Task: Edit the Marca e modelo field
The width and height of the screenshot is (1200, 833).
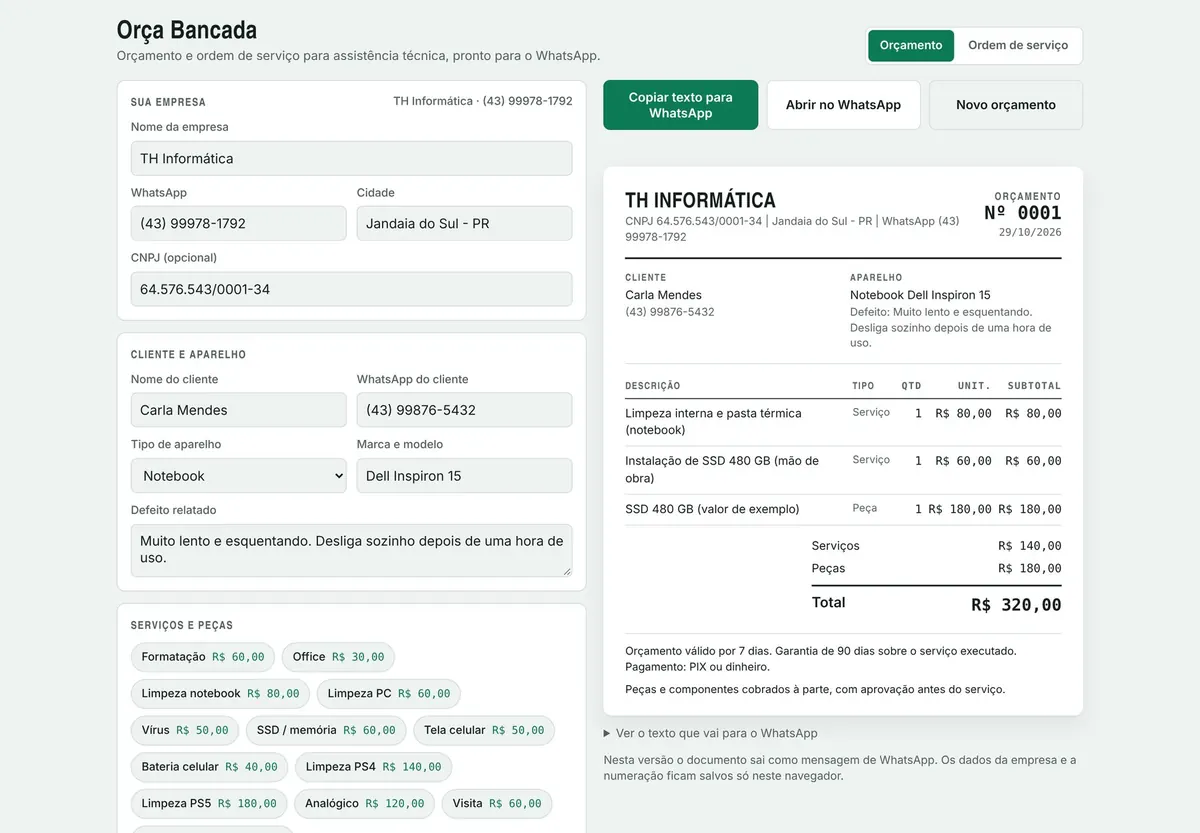Action: [465, 476]
